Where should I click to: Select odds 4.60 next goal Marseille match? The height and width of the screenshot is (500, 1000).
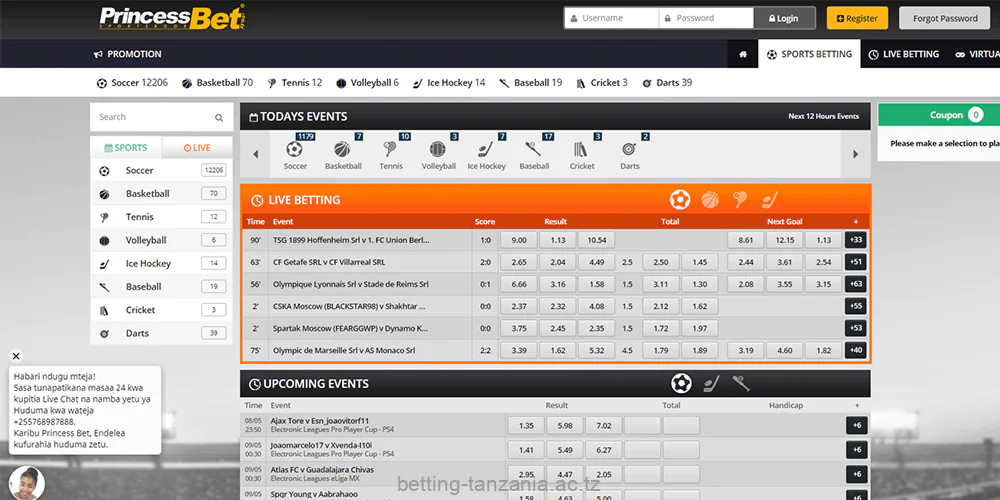[784, 350]
